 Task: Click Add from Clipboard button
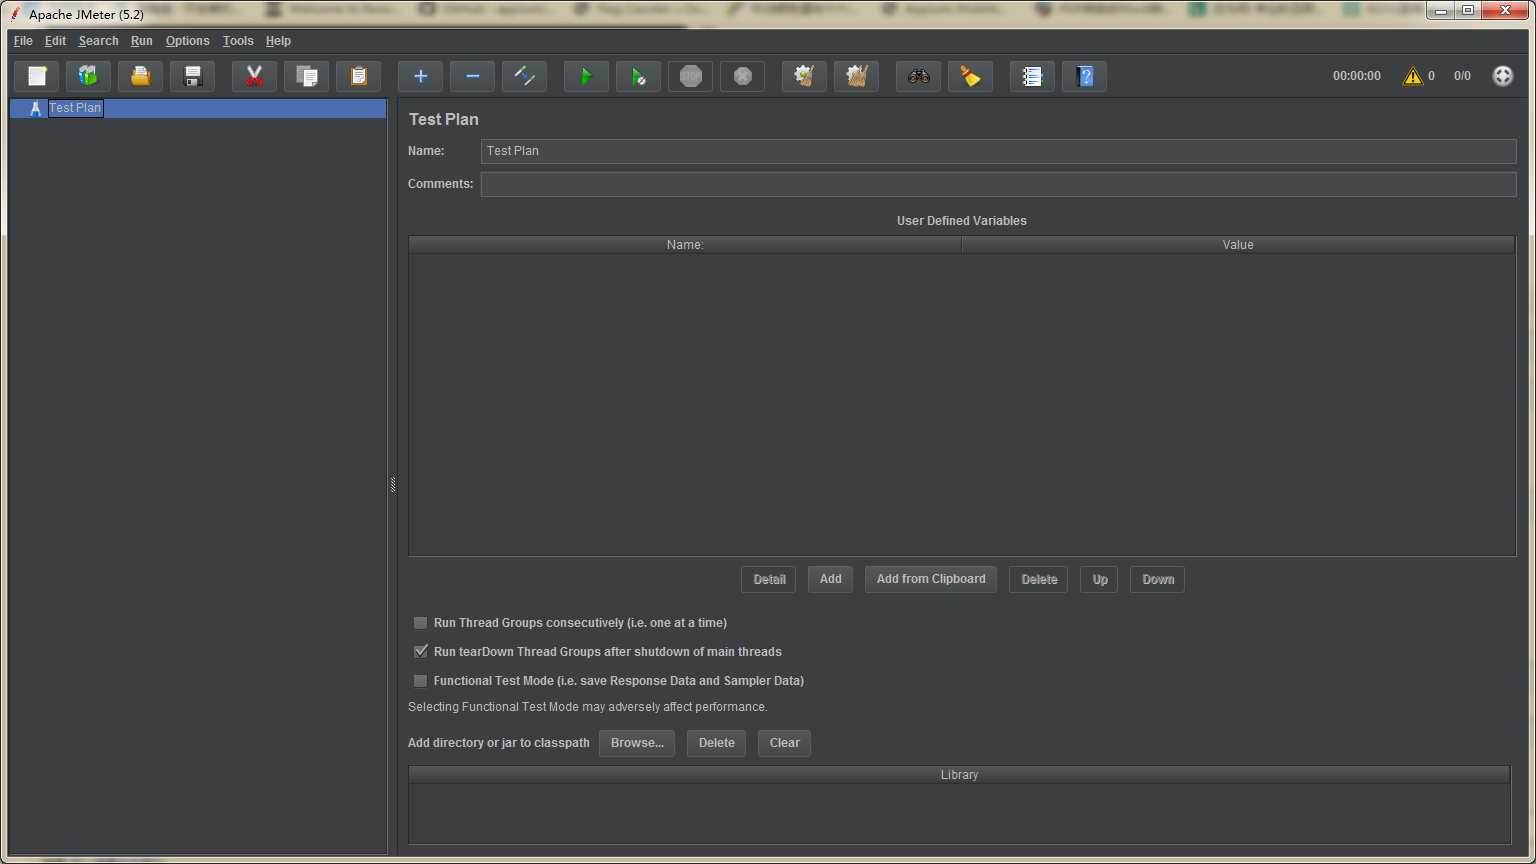point(931,579)
